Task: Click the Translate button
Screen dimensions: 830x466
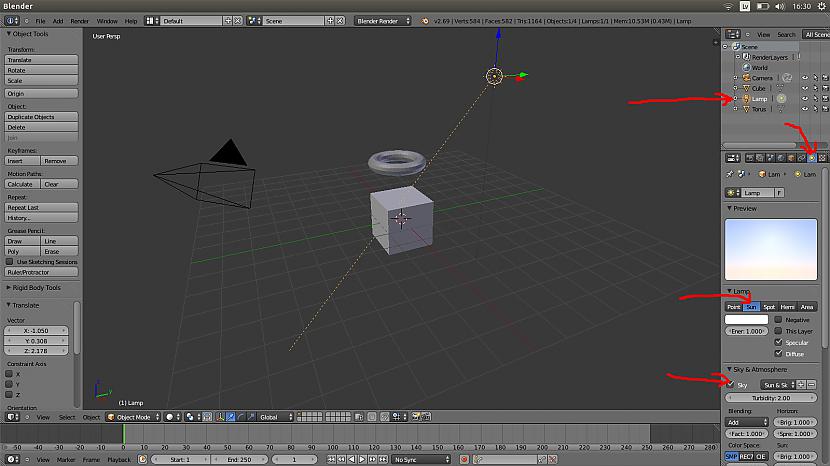Action: (41, 60)
